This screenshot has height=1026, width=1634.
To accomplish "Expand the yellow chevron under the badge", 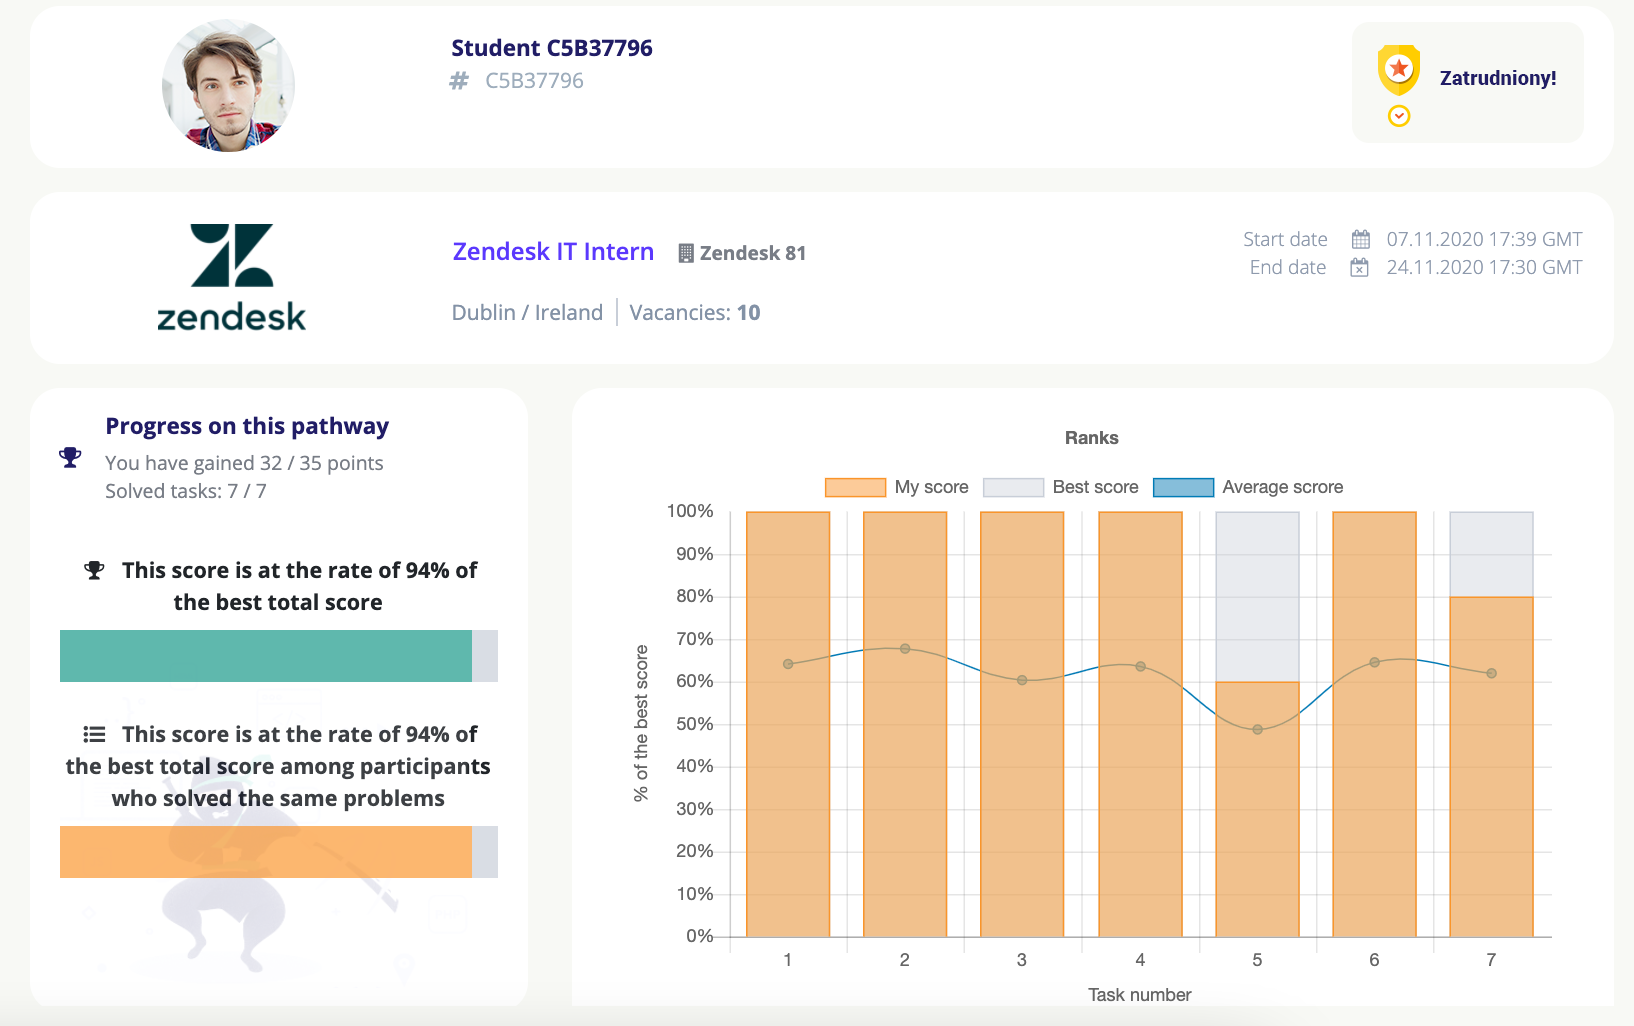I will tap(1399, 116).
